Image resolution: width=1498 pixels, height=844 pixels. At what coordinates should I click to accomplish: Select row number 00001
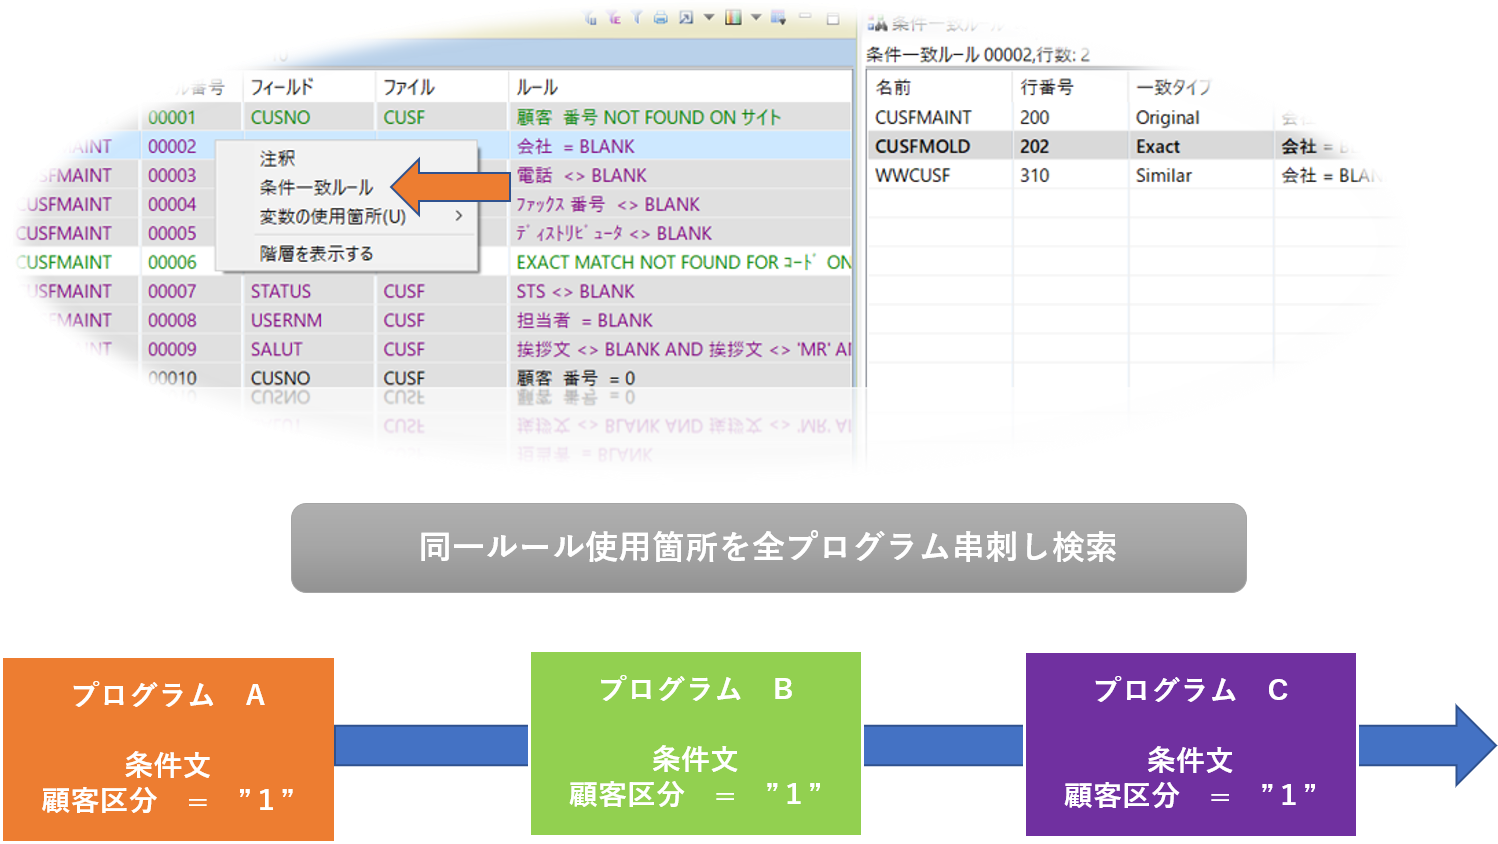click(x=172, y=117)
